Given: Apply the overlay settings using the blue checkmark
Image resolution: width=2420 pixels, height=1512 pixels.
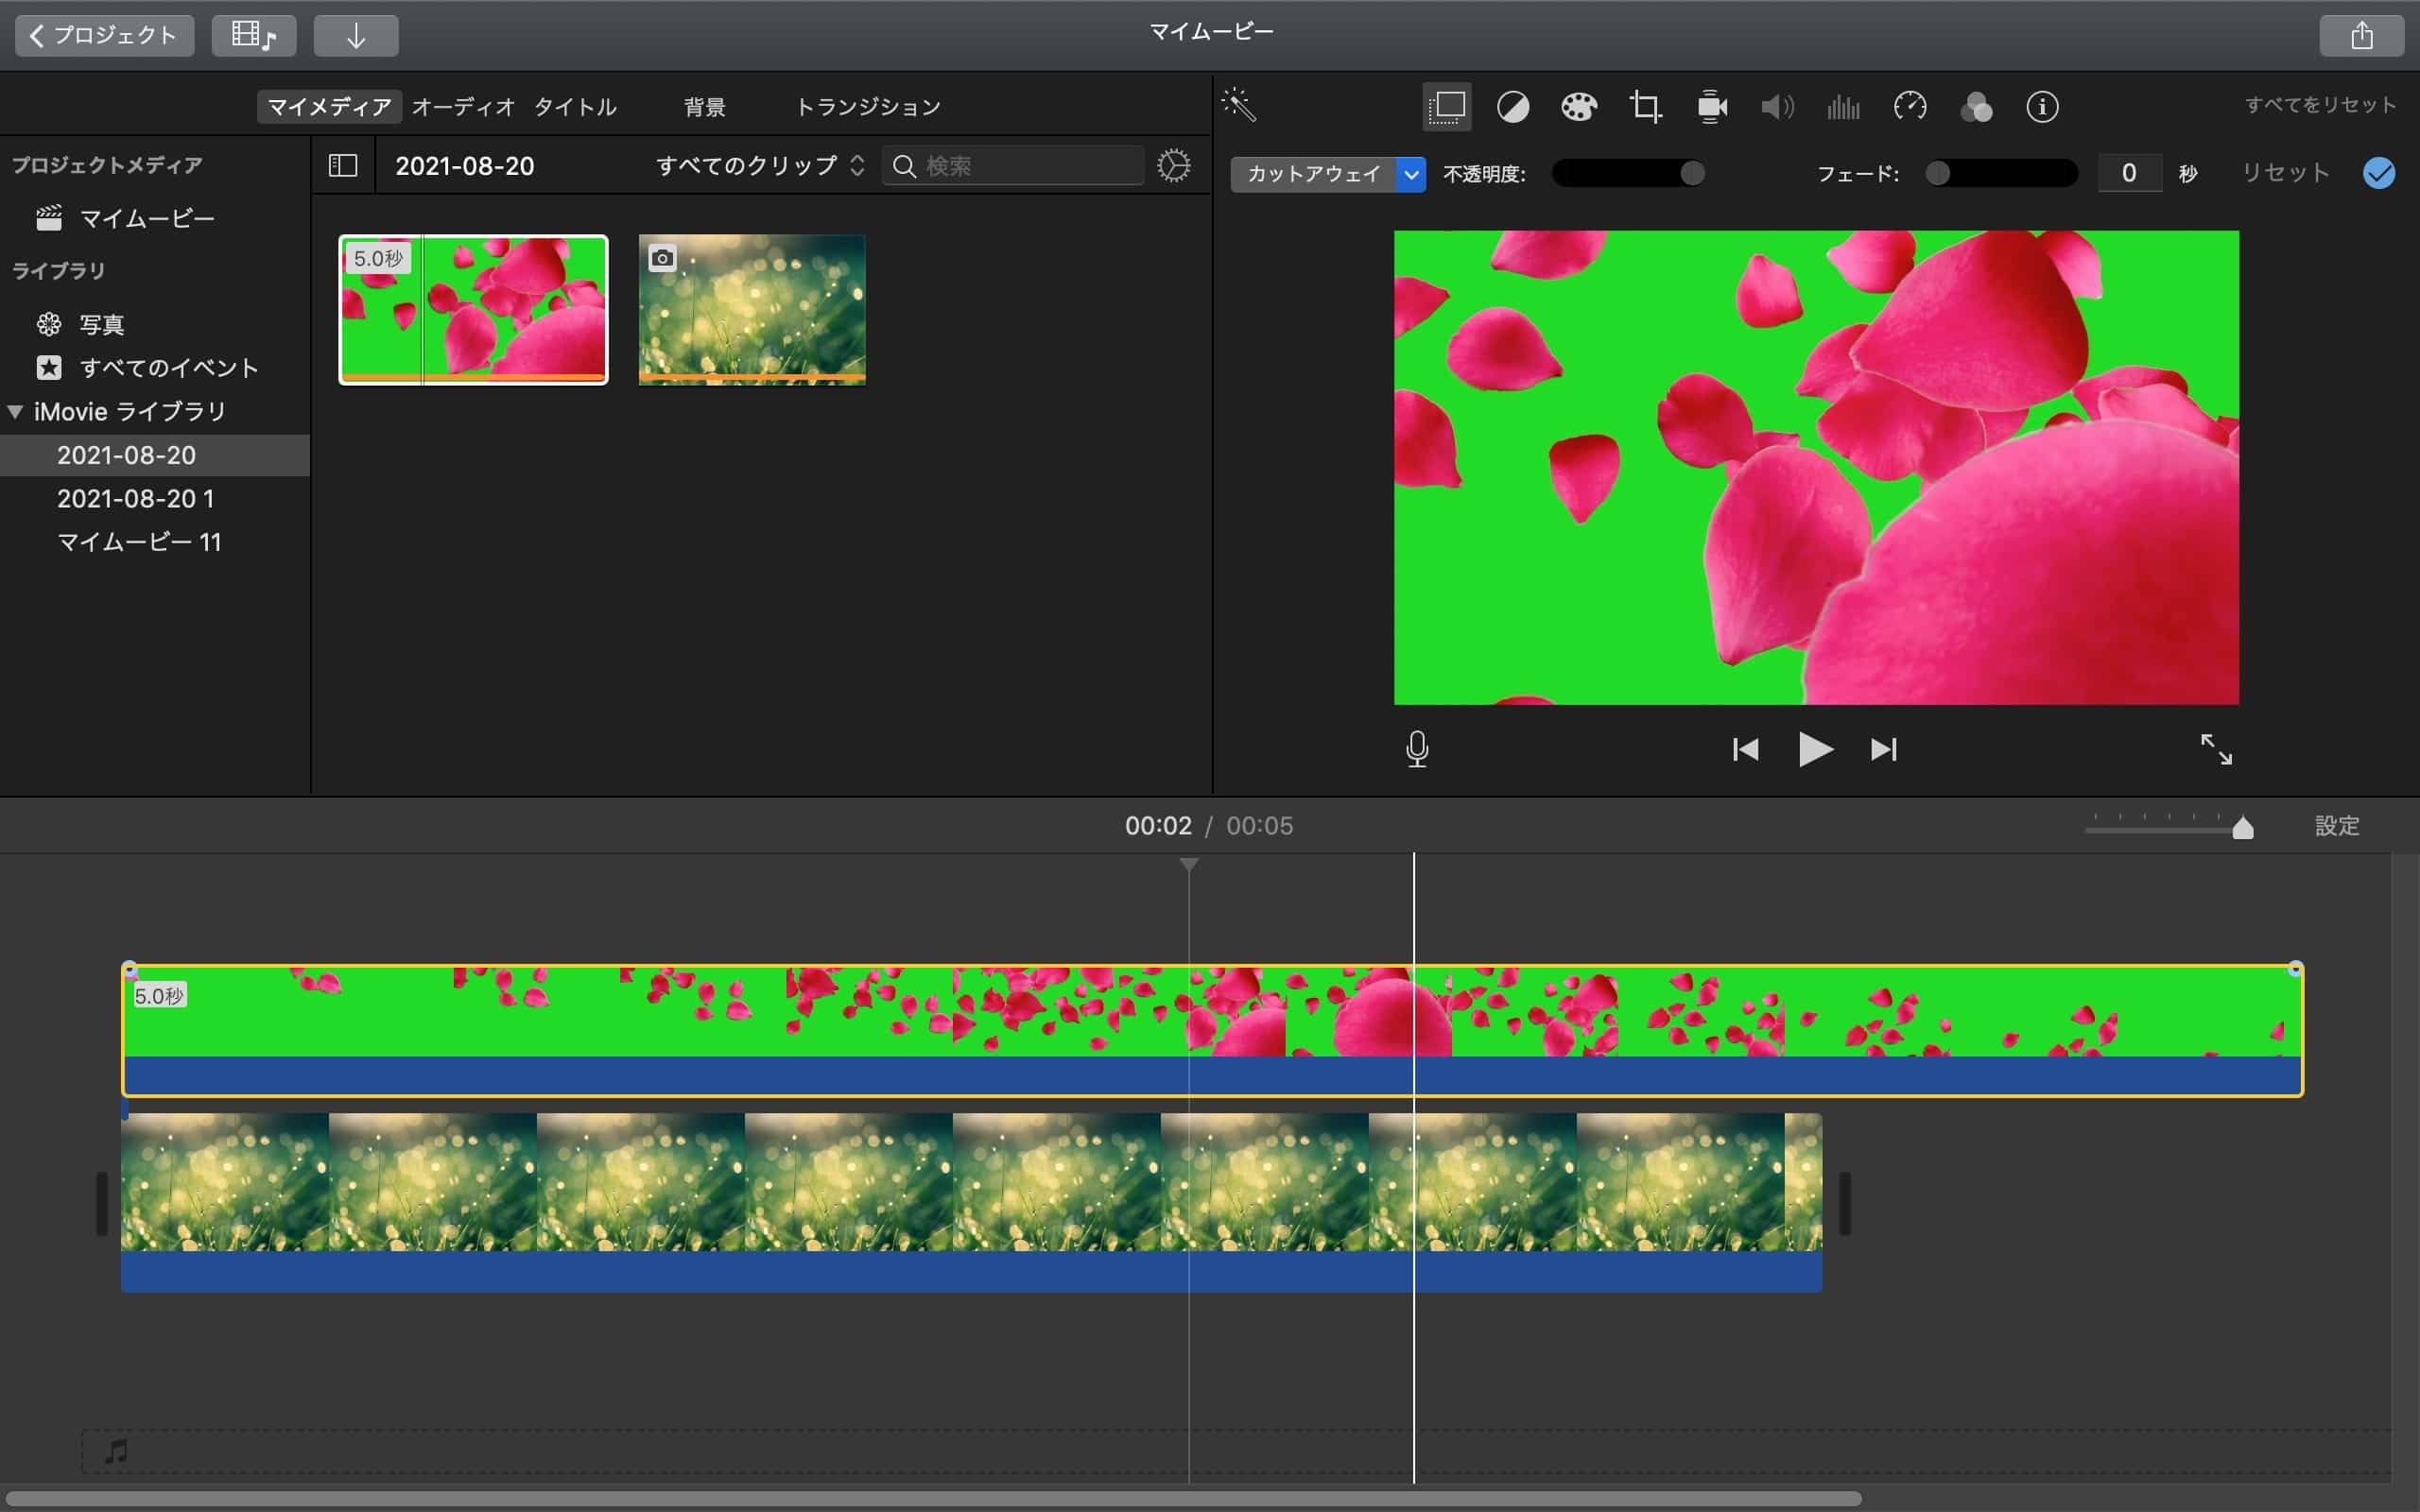Looking at the screenshot, I should pos(2378,173).
